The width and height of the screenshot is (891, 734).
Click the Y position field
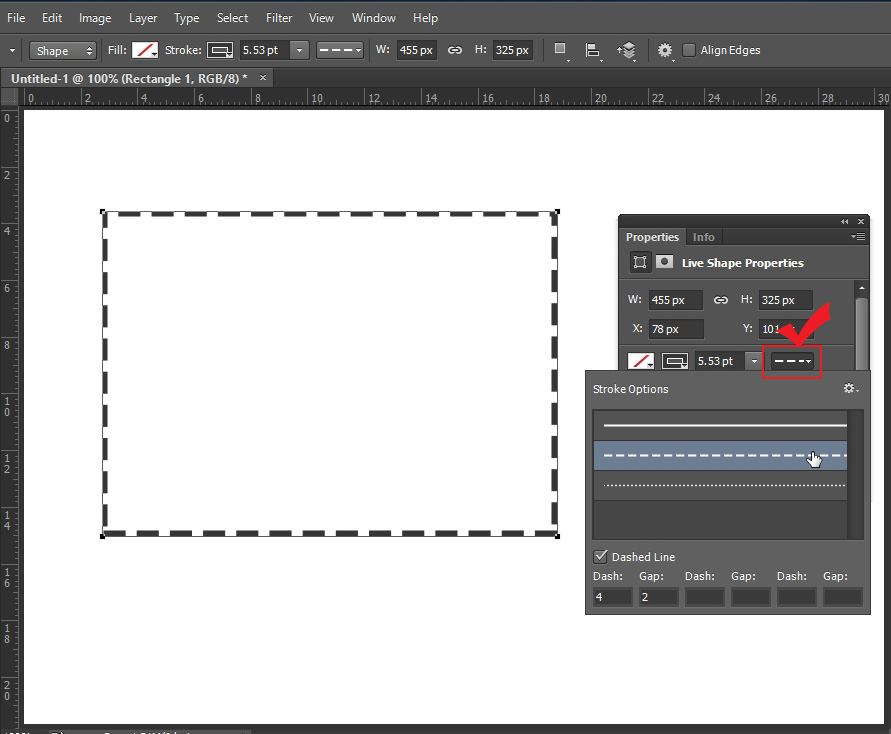point(785,329)
